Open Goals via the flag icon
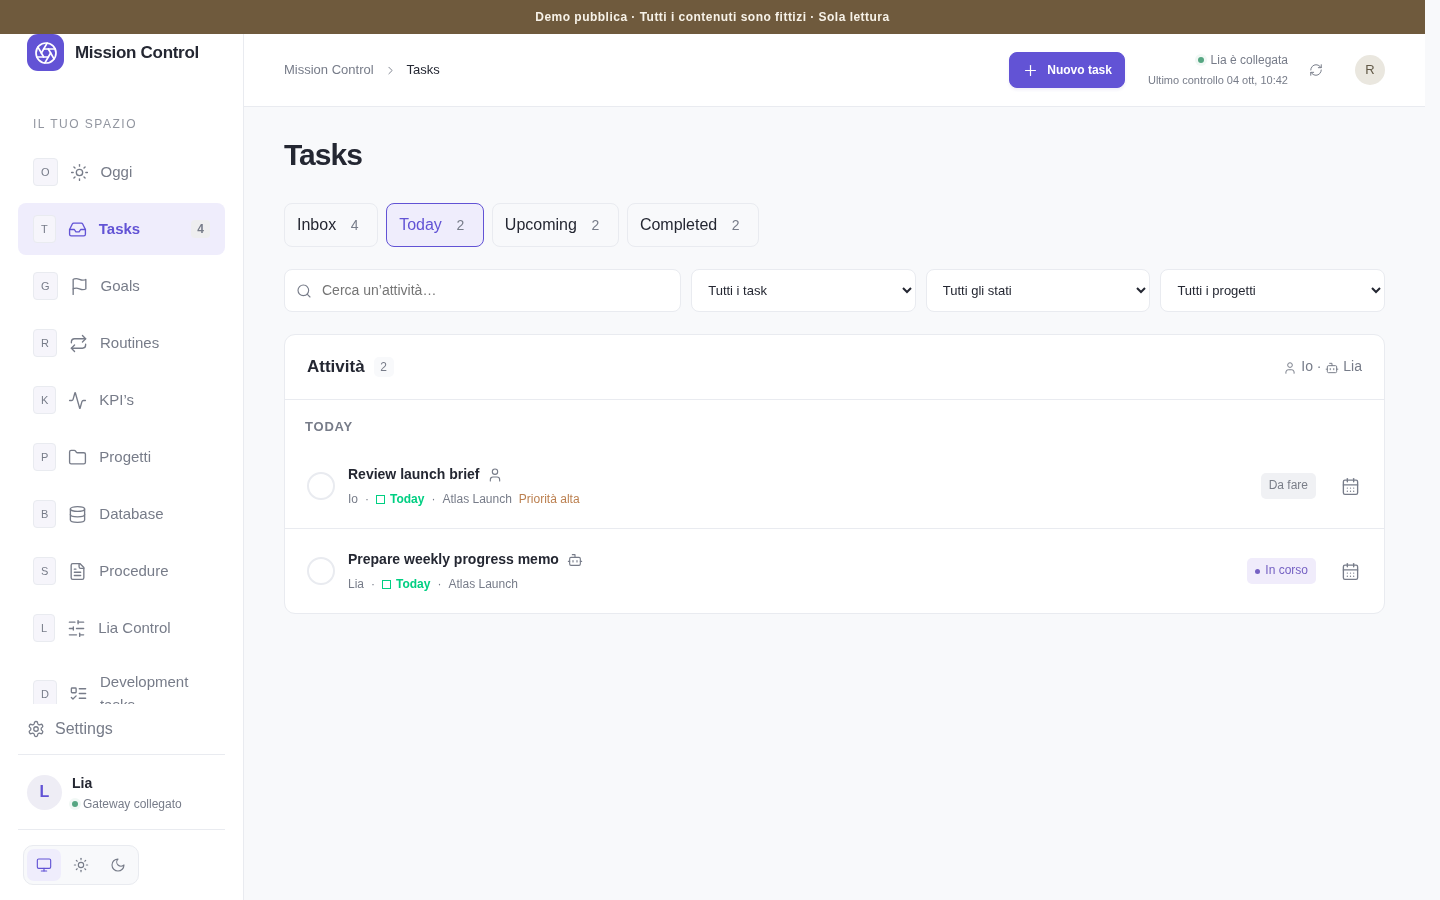The image size is (1440, 900). tap(79, 286)
